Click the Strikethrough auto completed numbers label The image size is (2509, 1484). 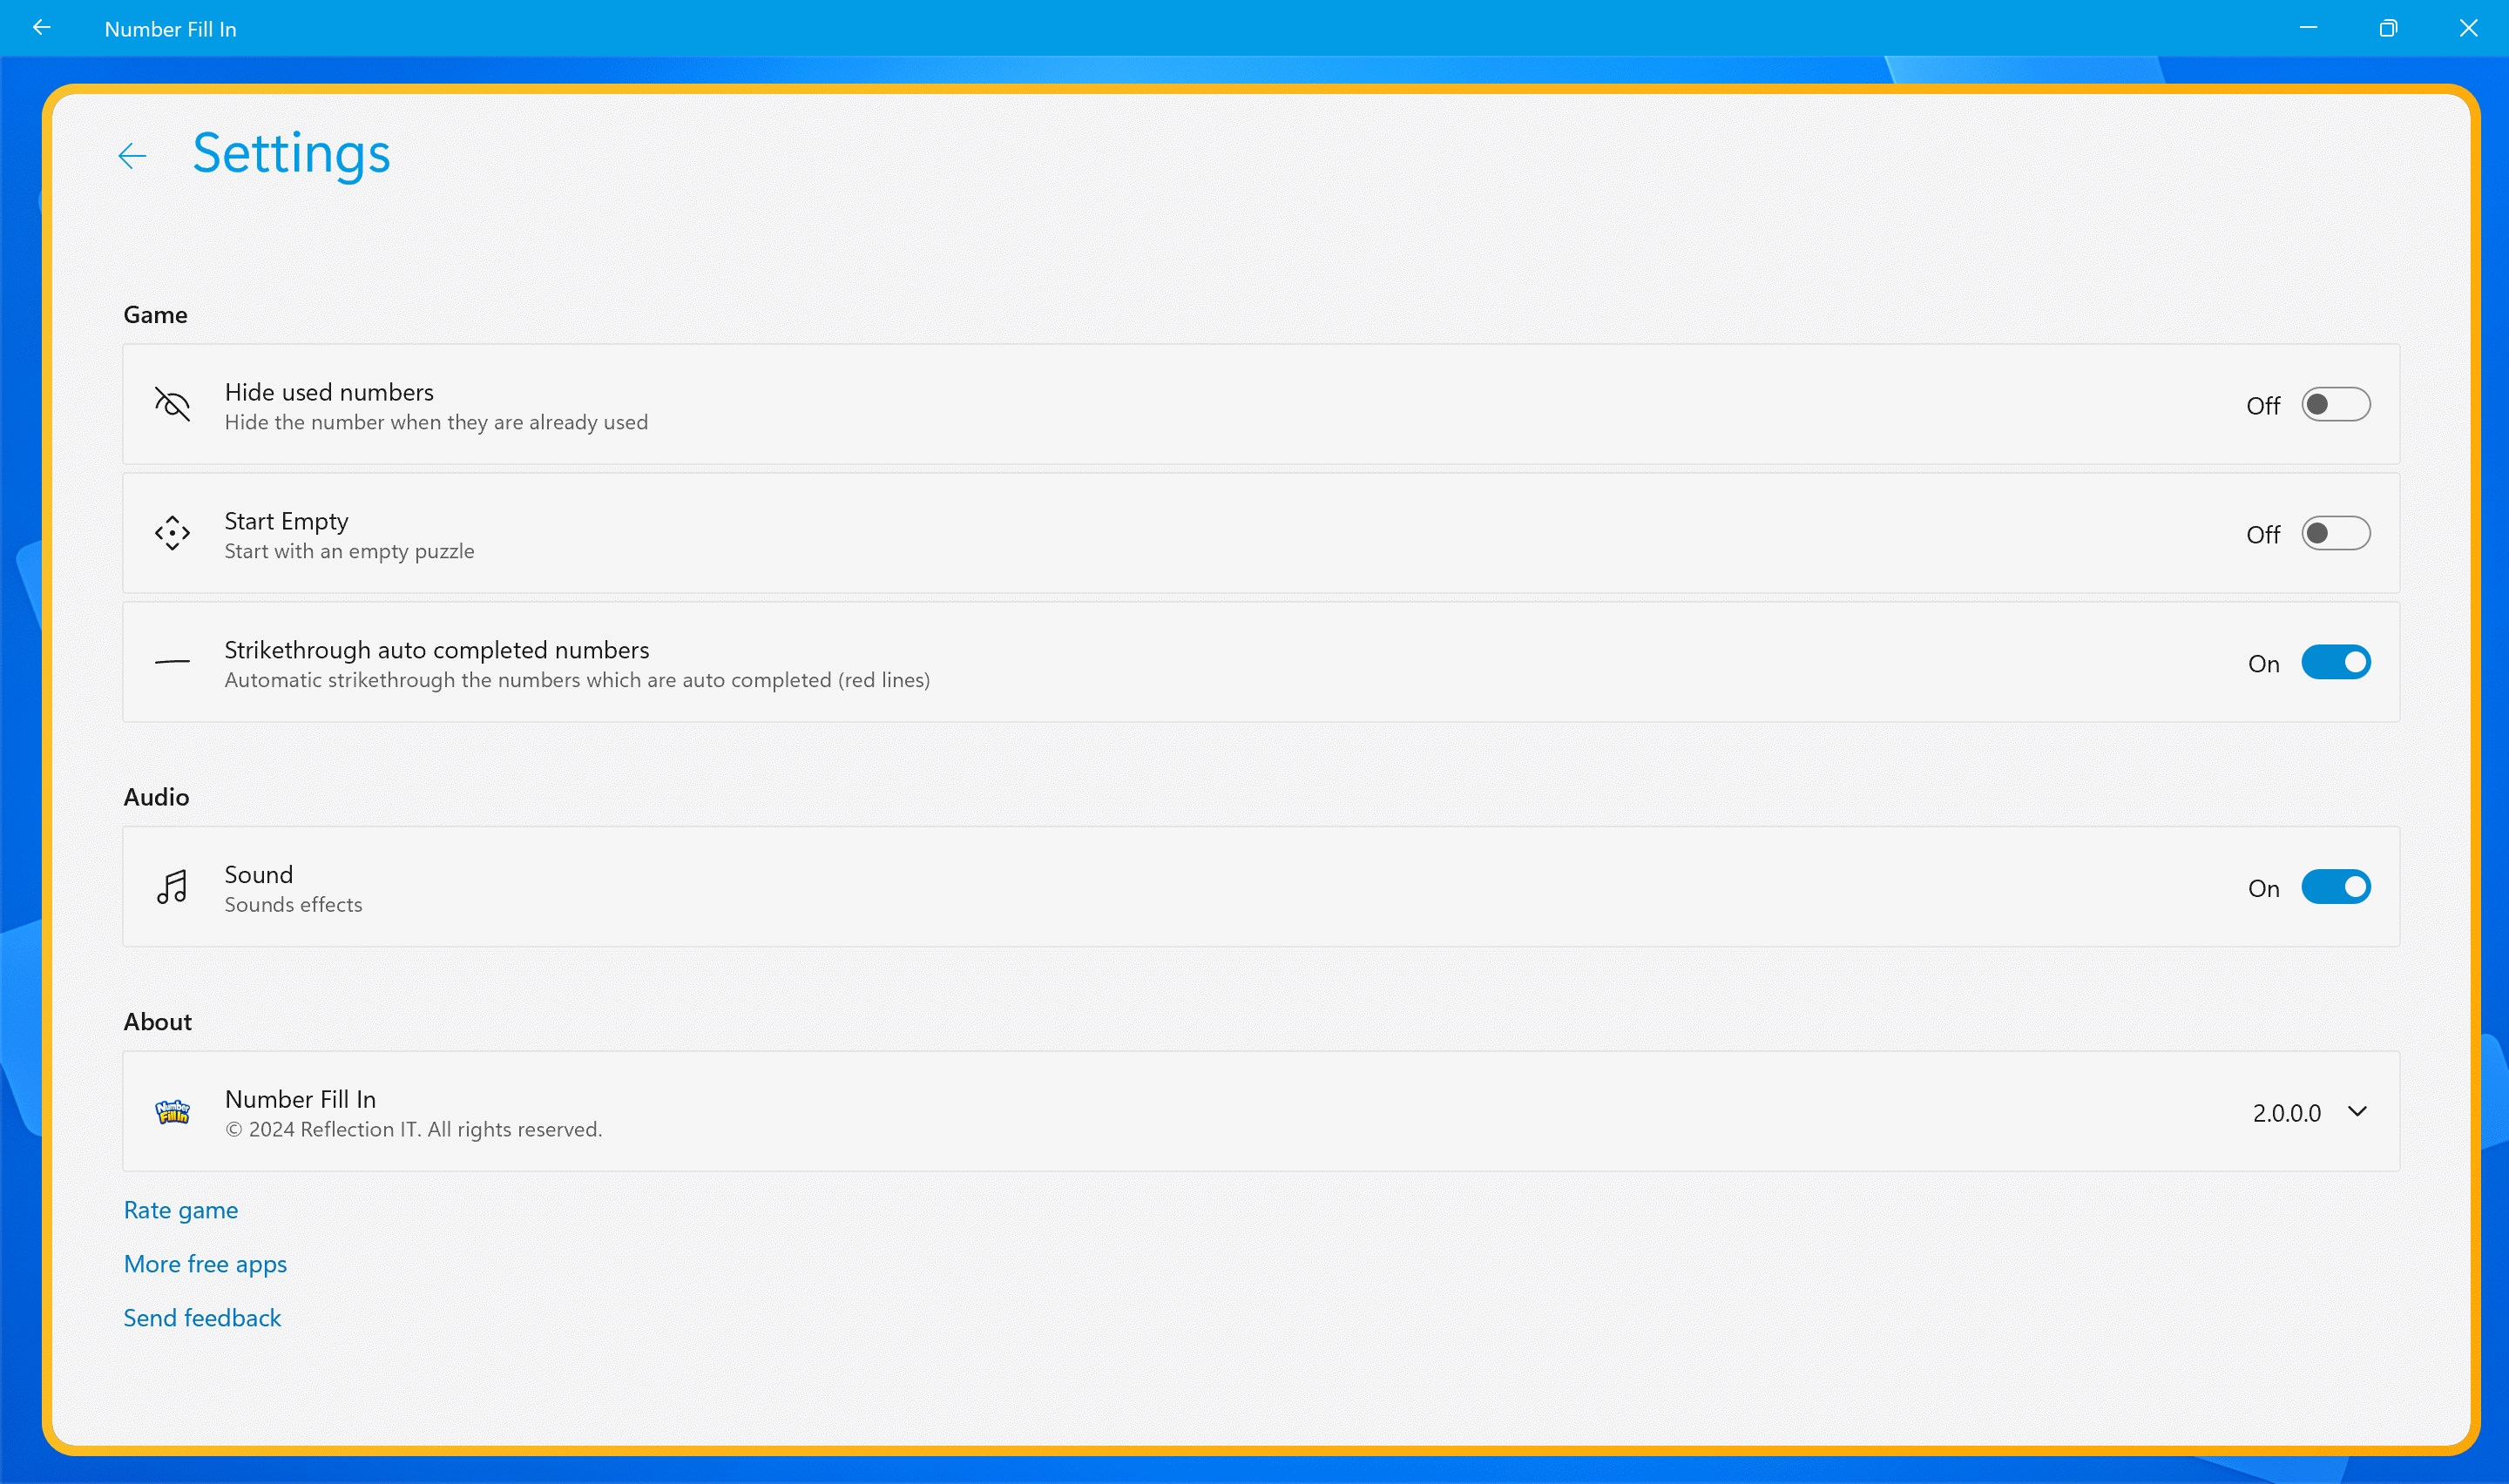tap(436, 650)
